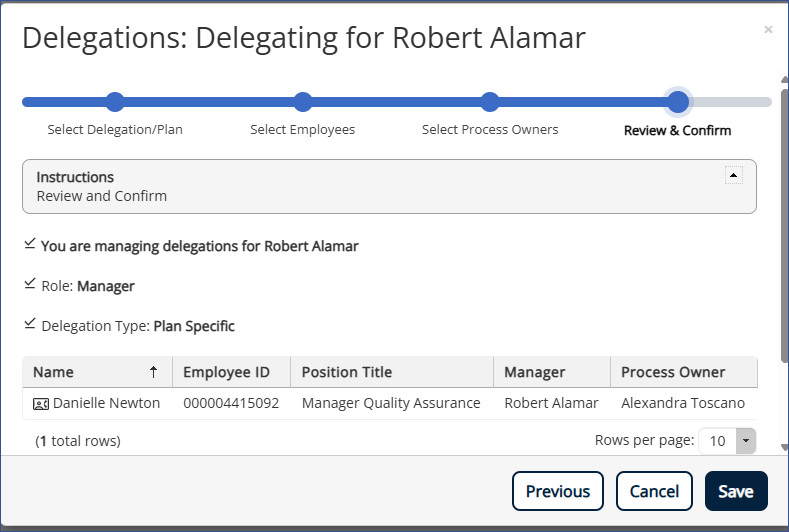Sort by Name ascending arrow icon
This screenshot has width=789, height=532.
coord(153,372)
